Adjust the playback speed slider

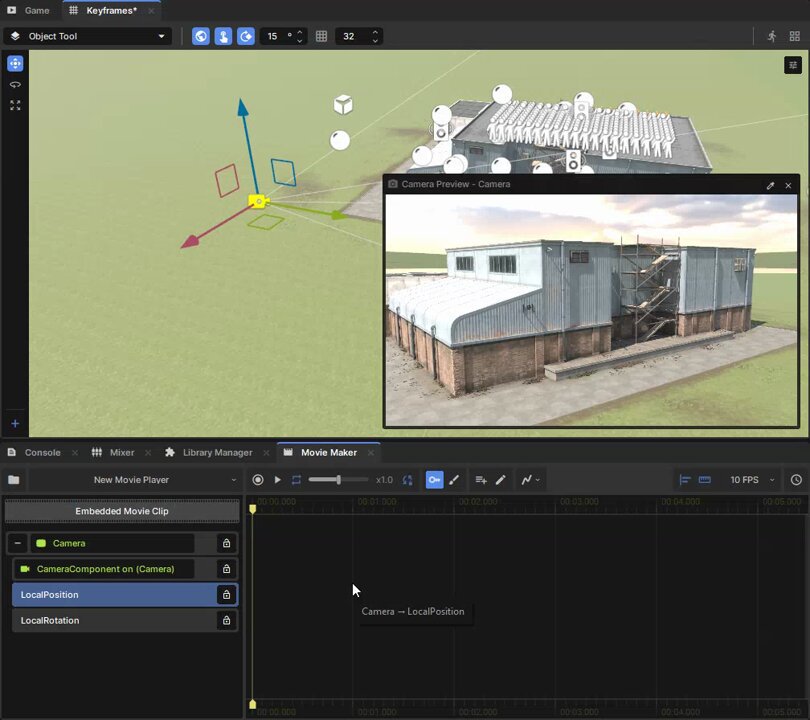338,480
